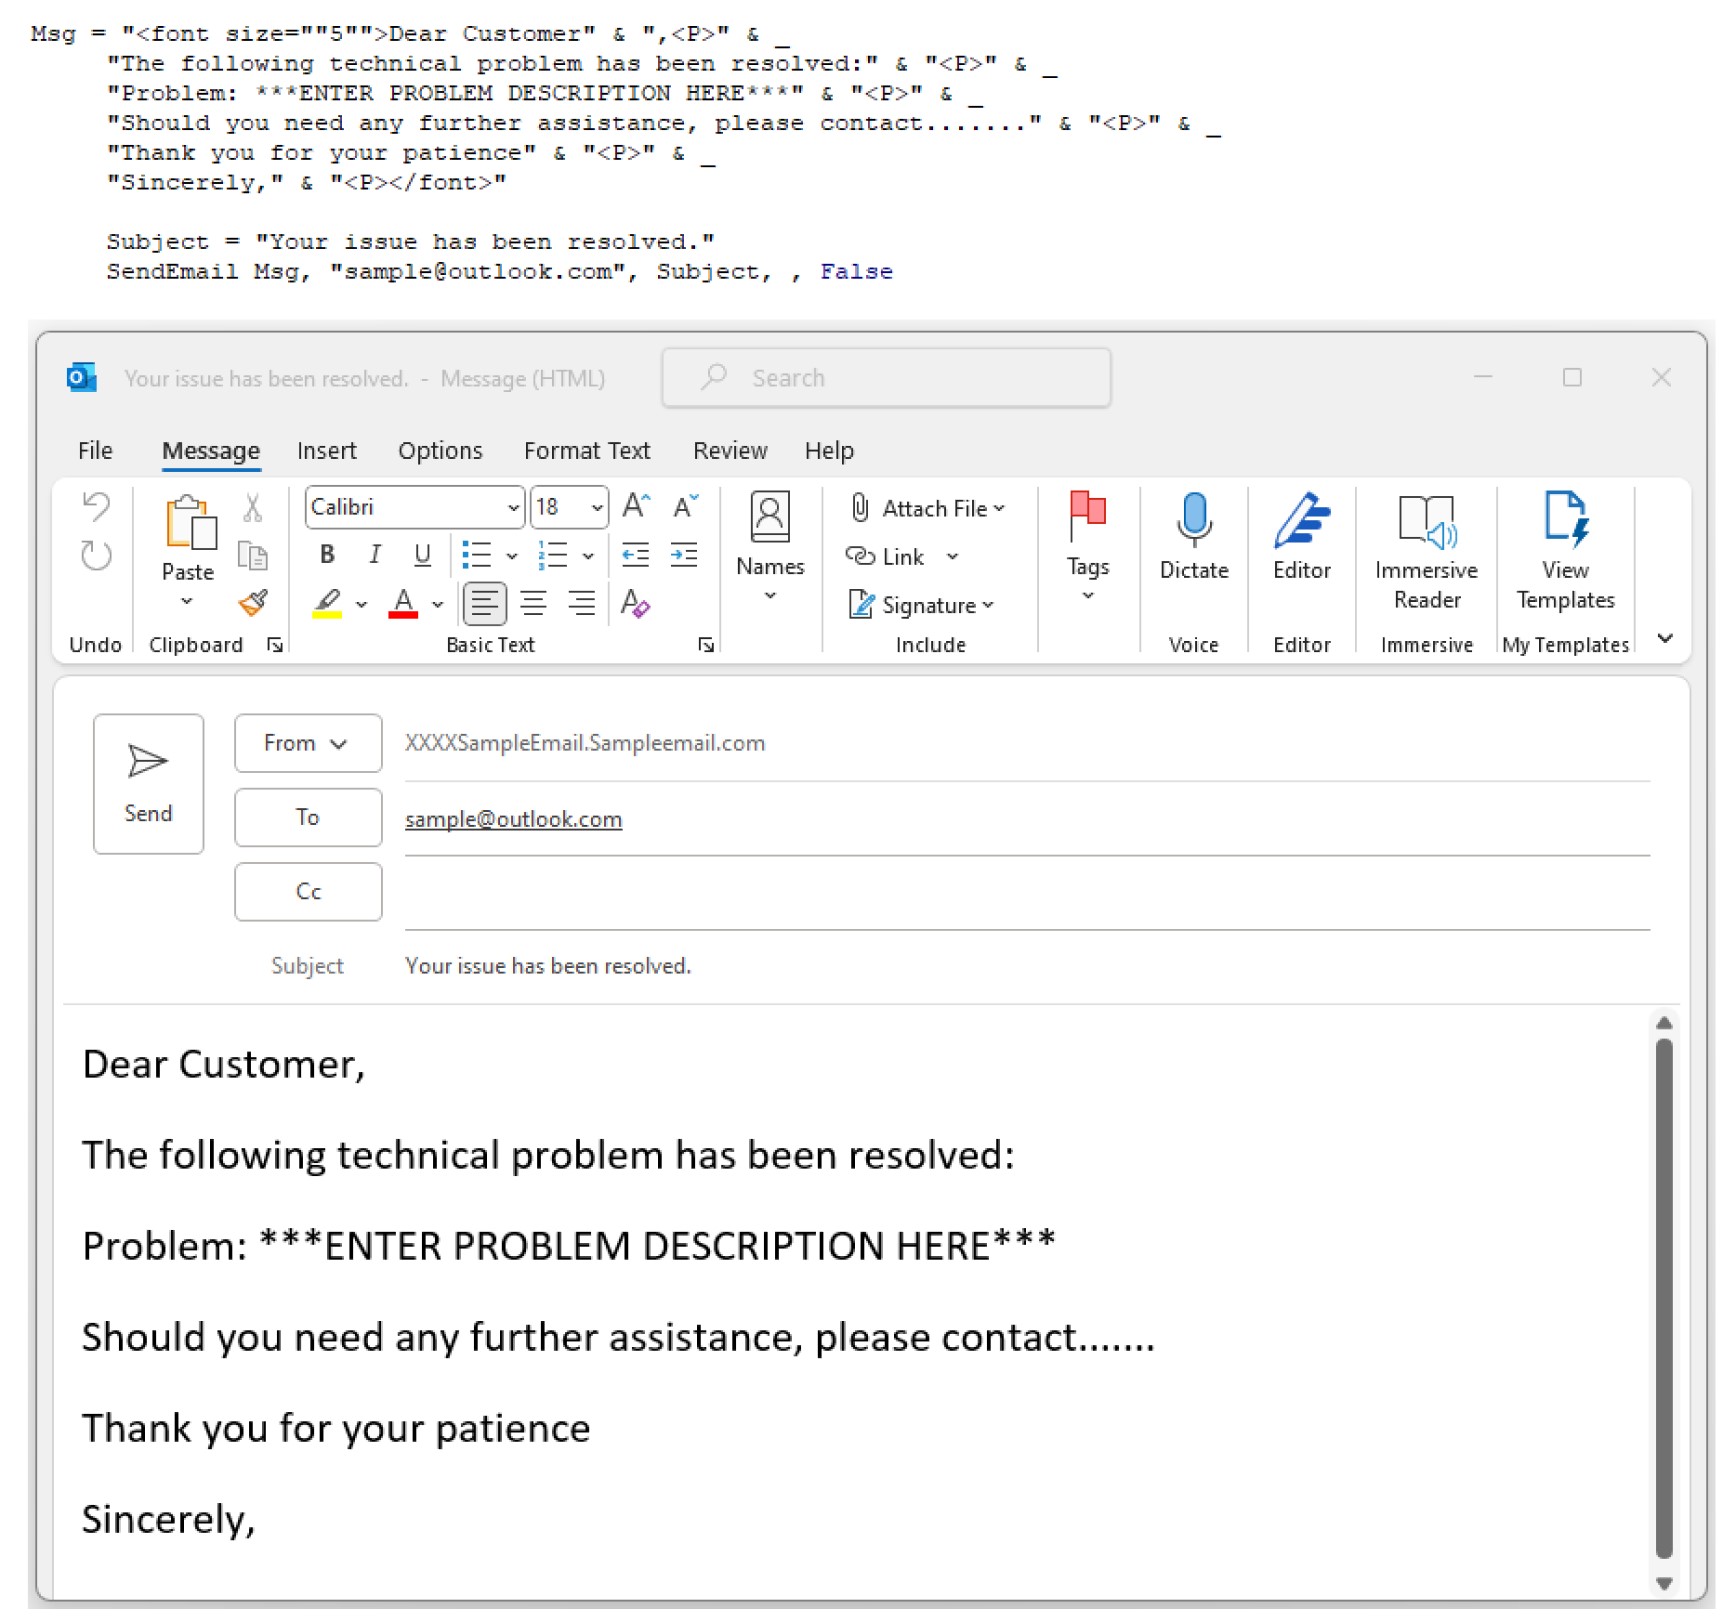Click the Format Painter brush icon

pyautogui.click(x=253, y=603)
